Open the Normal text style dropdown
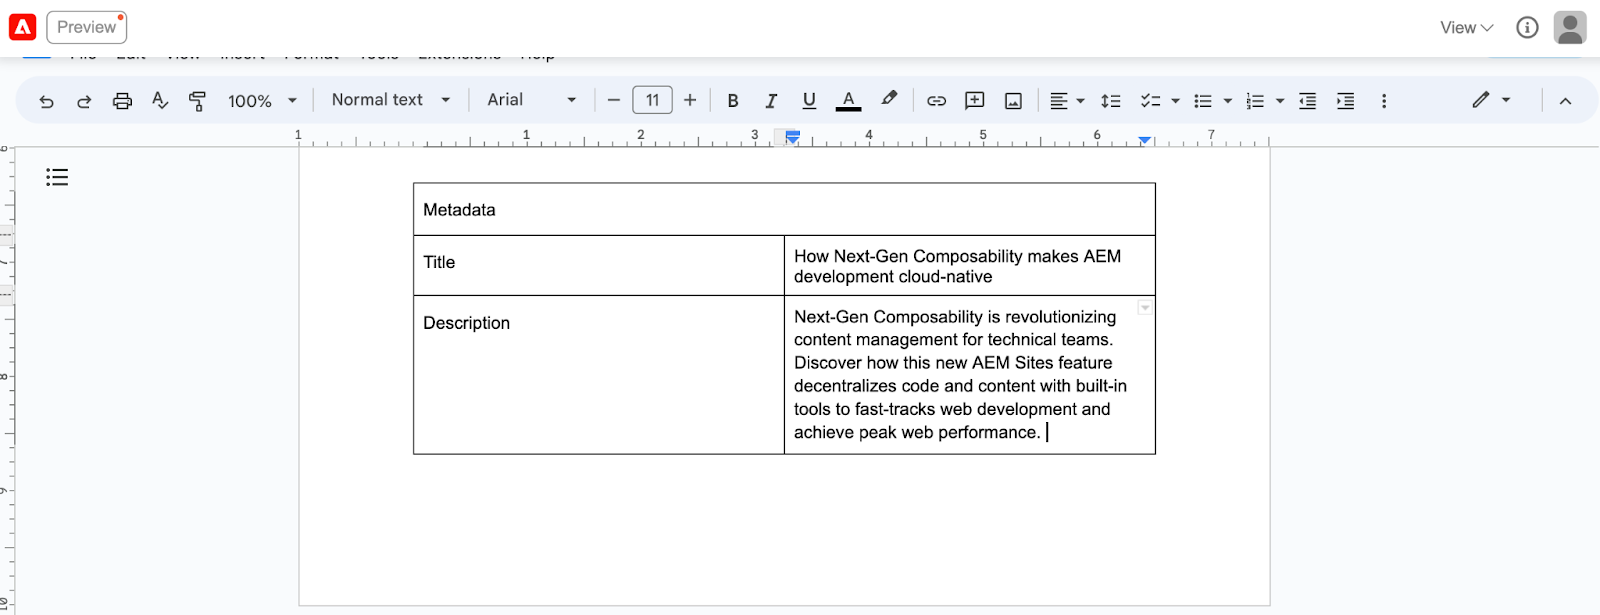Screen dimensions: 1600x615 [391, 100]
